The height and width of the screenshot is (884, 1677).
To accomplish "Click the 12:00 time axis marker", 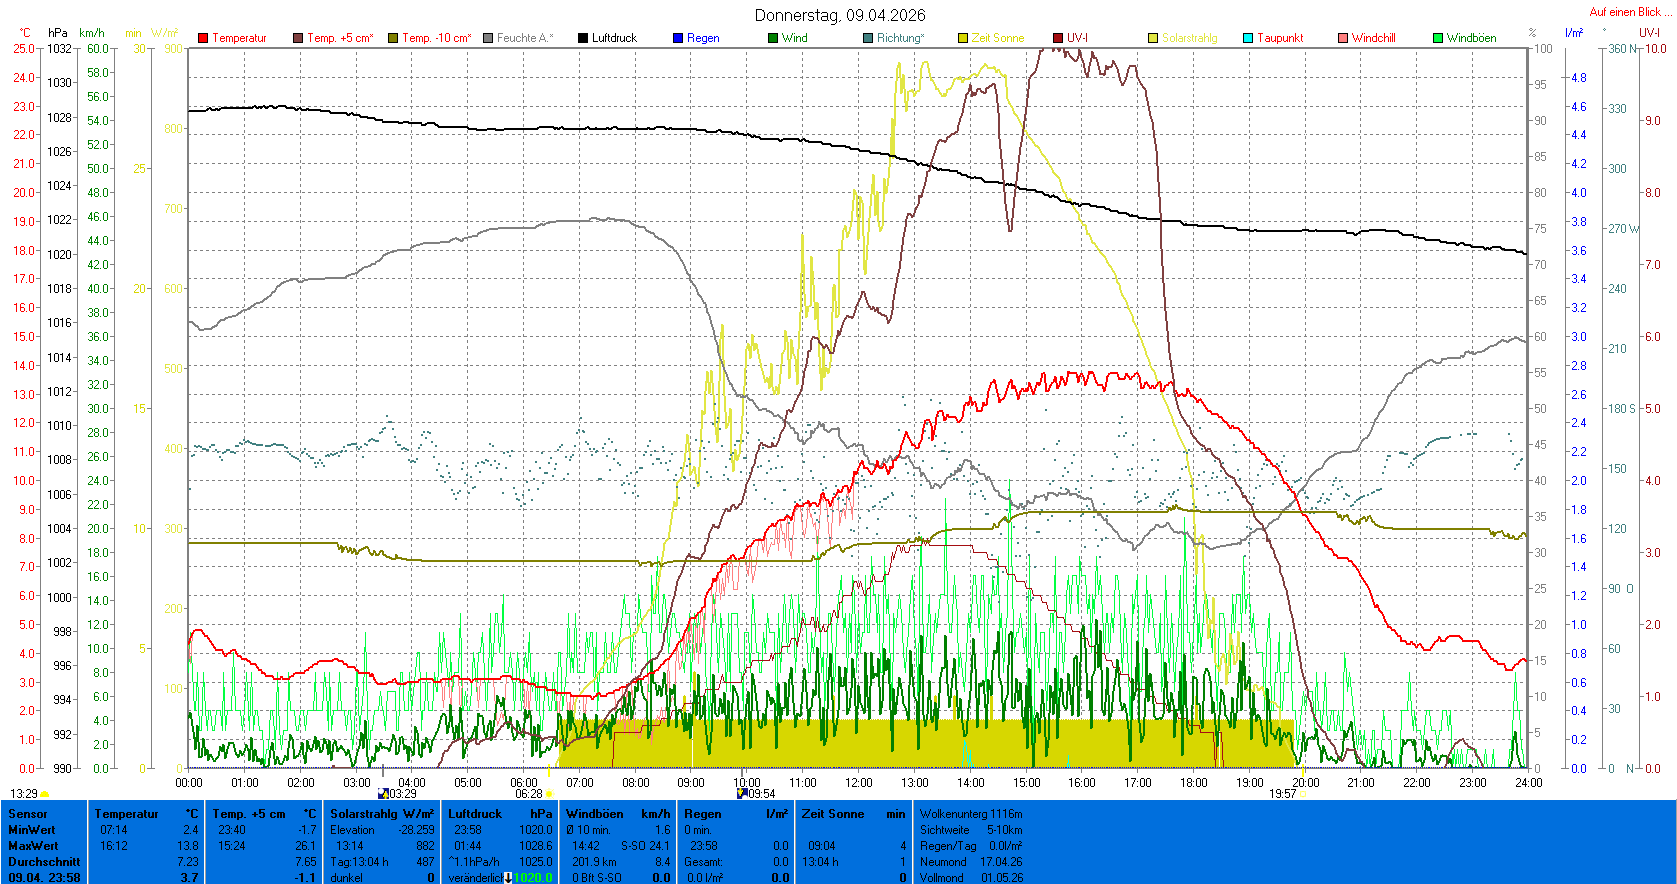I will 858,783.
